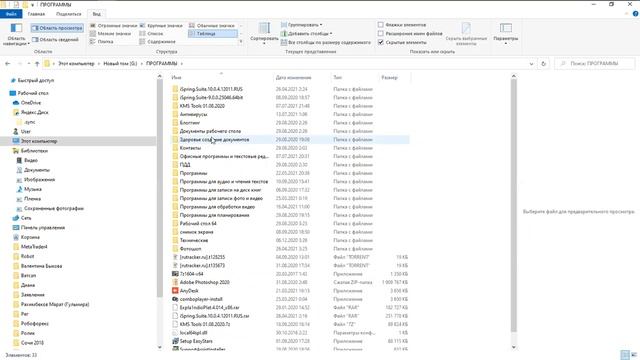
Task: Open address bar history dropdown
Action: click(531, 64)
